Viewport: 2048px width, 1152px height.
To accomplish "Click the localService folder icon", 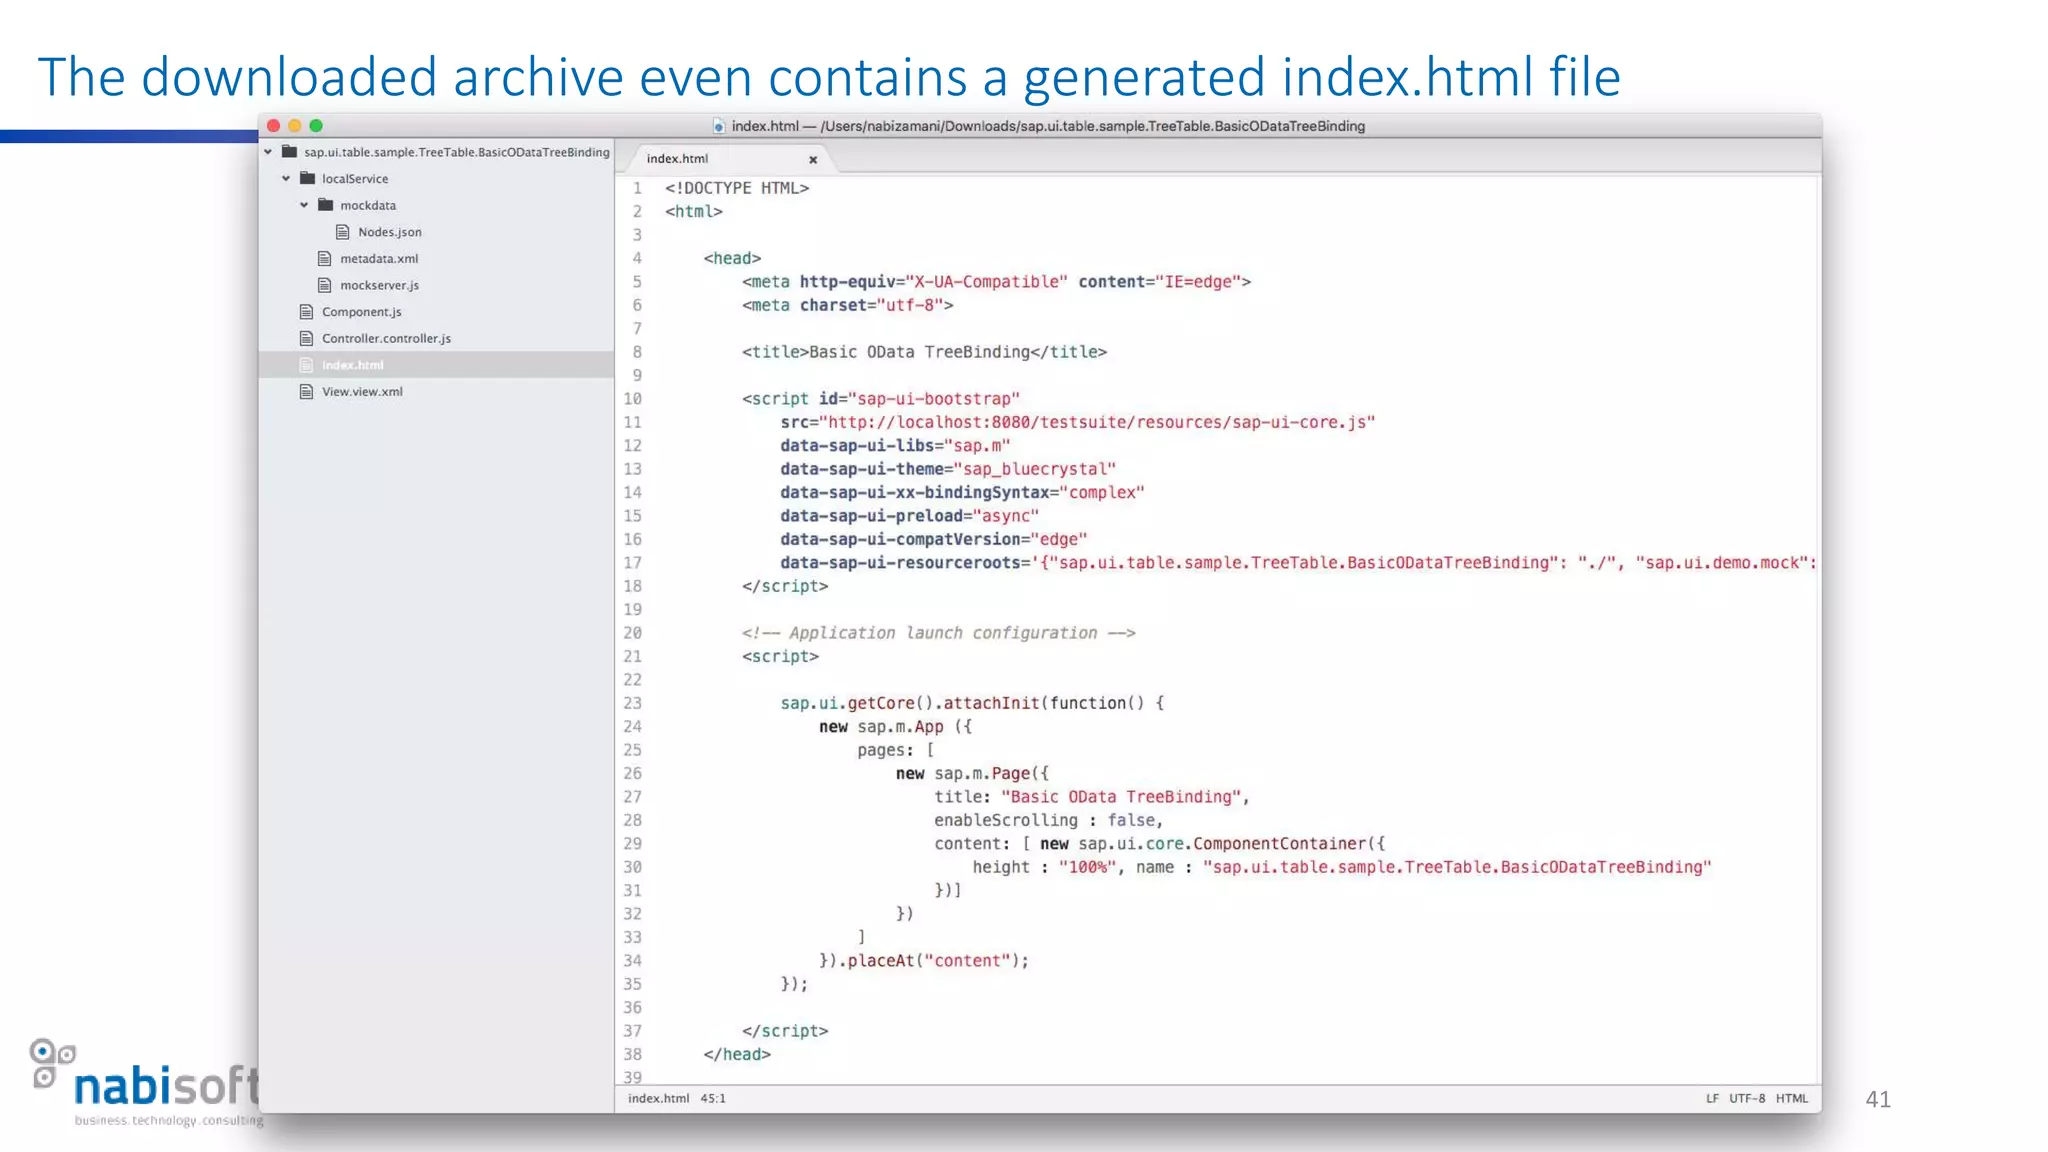I will (x=308, y=178).
